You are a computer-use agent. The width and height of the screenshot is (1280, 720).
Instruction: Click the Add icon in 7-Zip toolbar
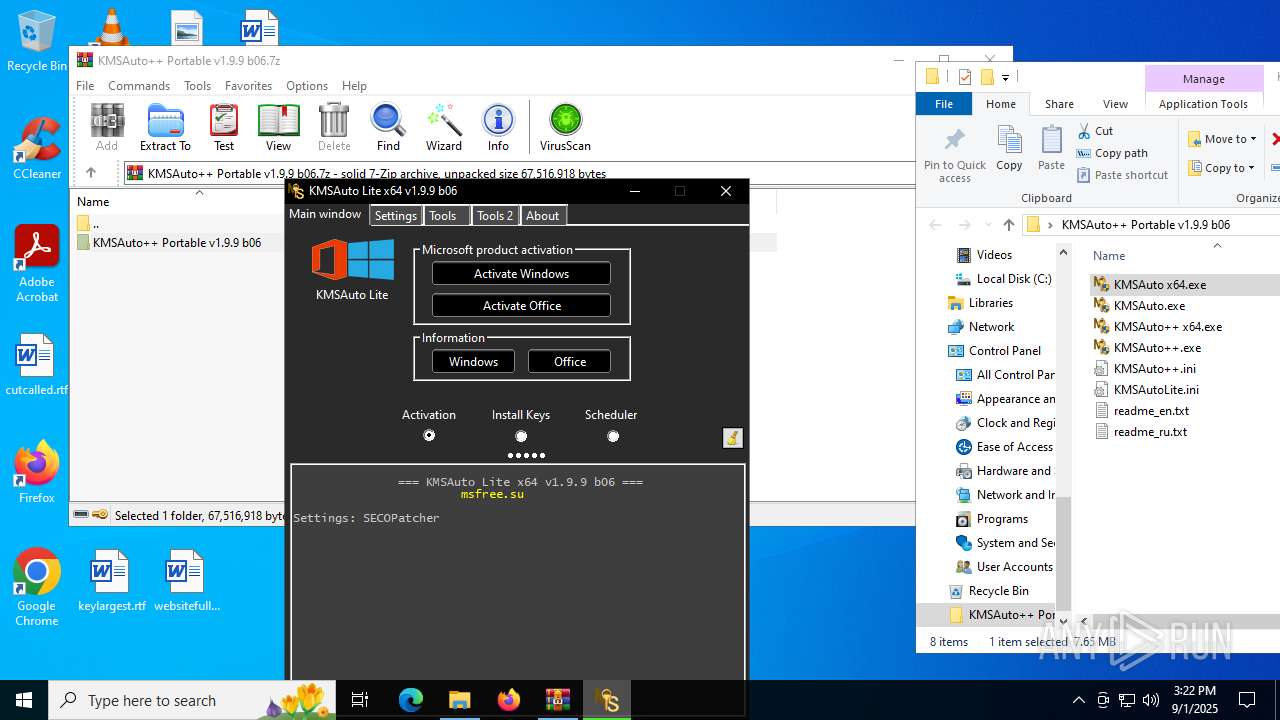(107, 127)
